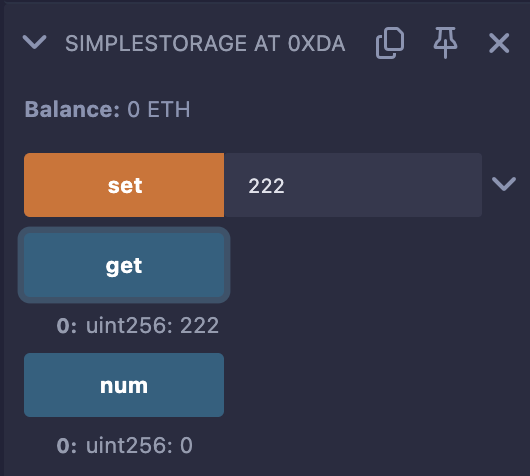The width and height of the screenshot is (530, 476).
Task: Click the orange set transaction button
Action: [124, 185]
